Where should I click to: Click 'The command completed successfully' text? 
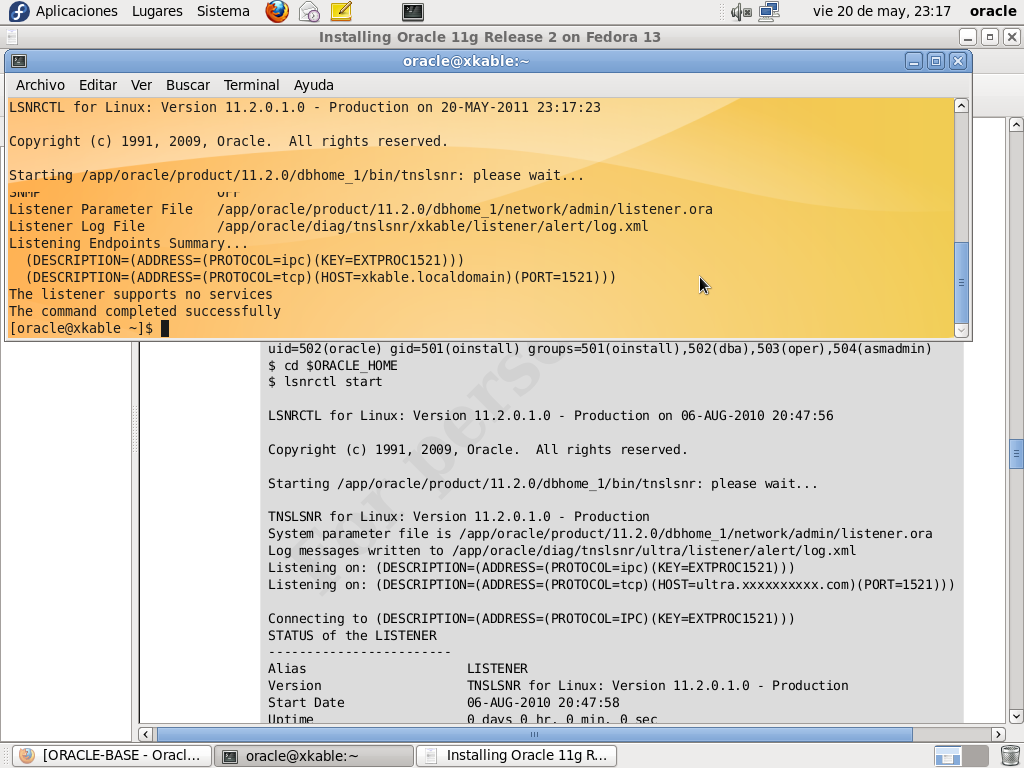[x=144, y=312]
